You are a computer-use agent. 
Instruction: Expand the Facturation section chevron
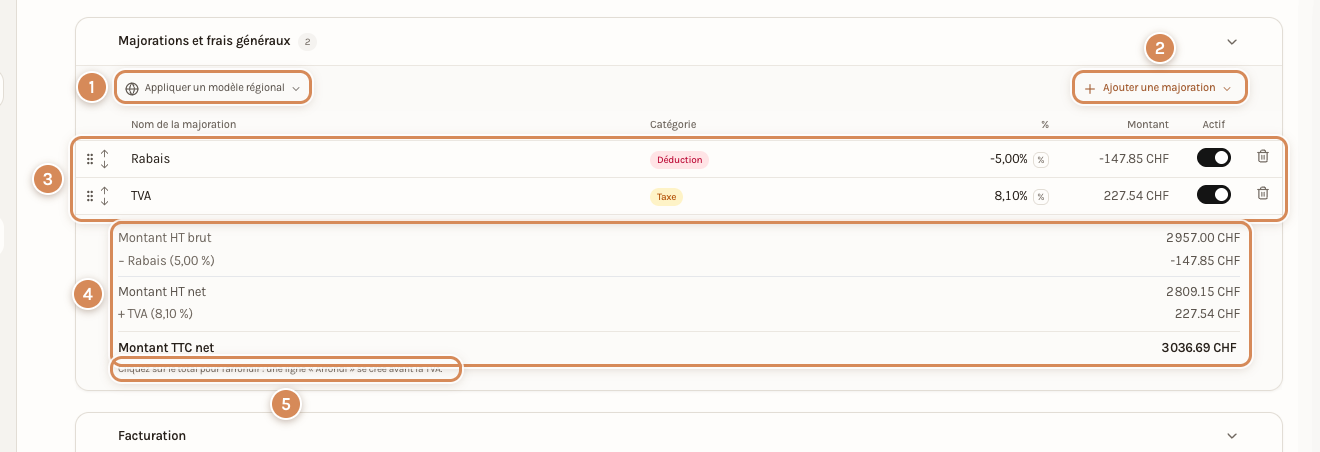coord(1232,436)
